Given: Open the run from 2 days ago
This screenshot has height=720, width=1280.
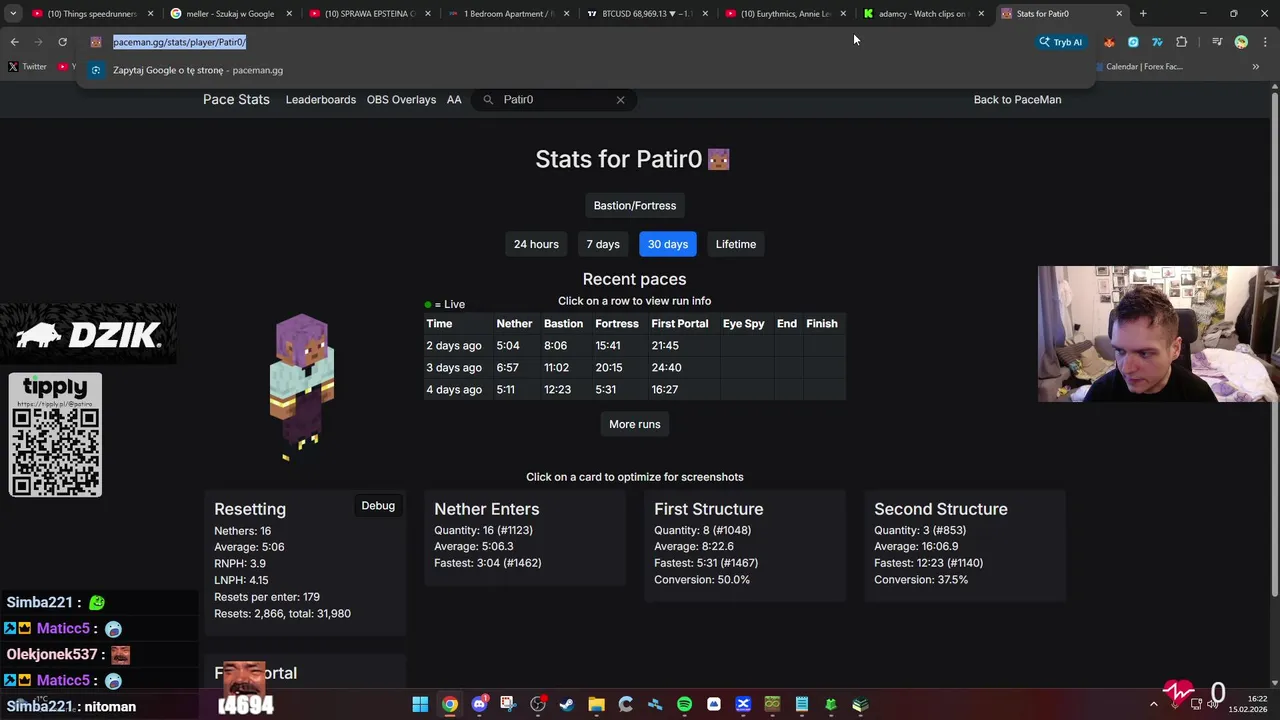Looking at the screenshot, I should [x=635, y=346].
